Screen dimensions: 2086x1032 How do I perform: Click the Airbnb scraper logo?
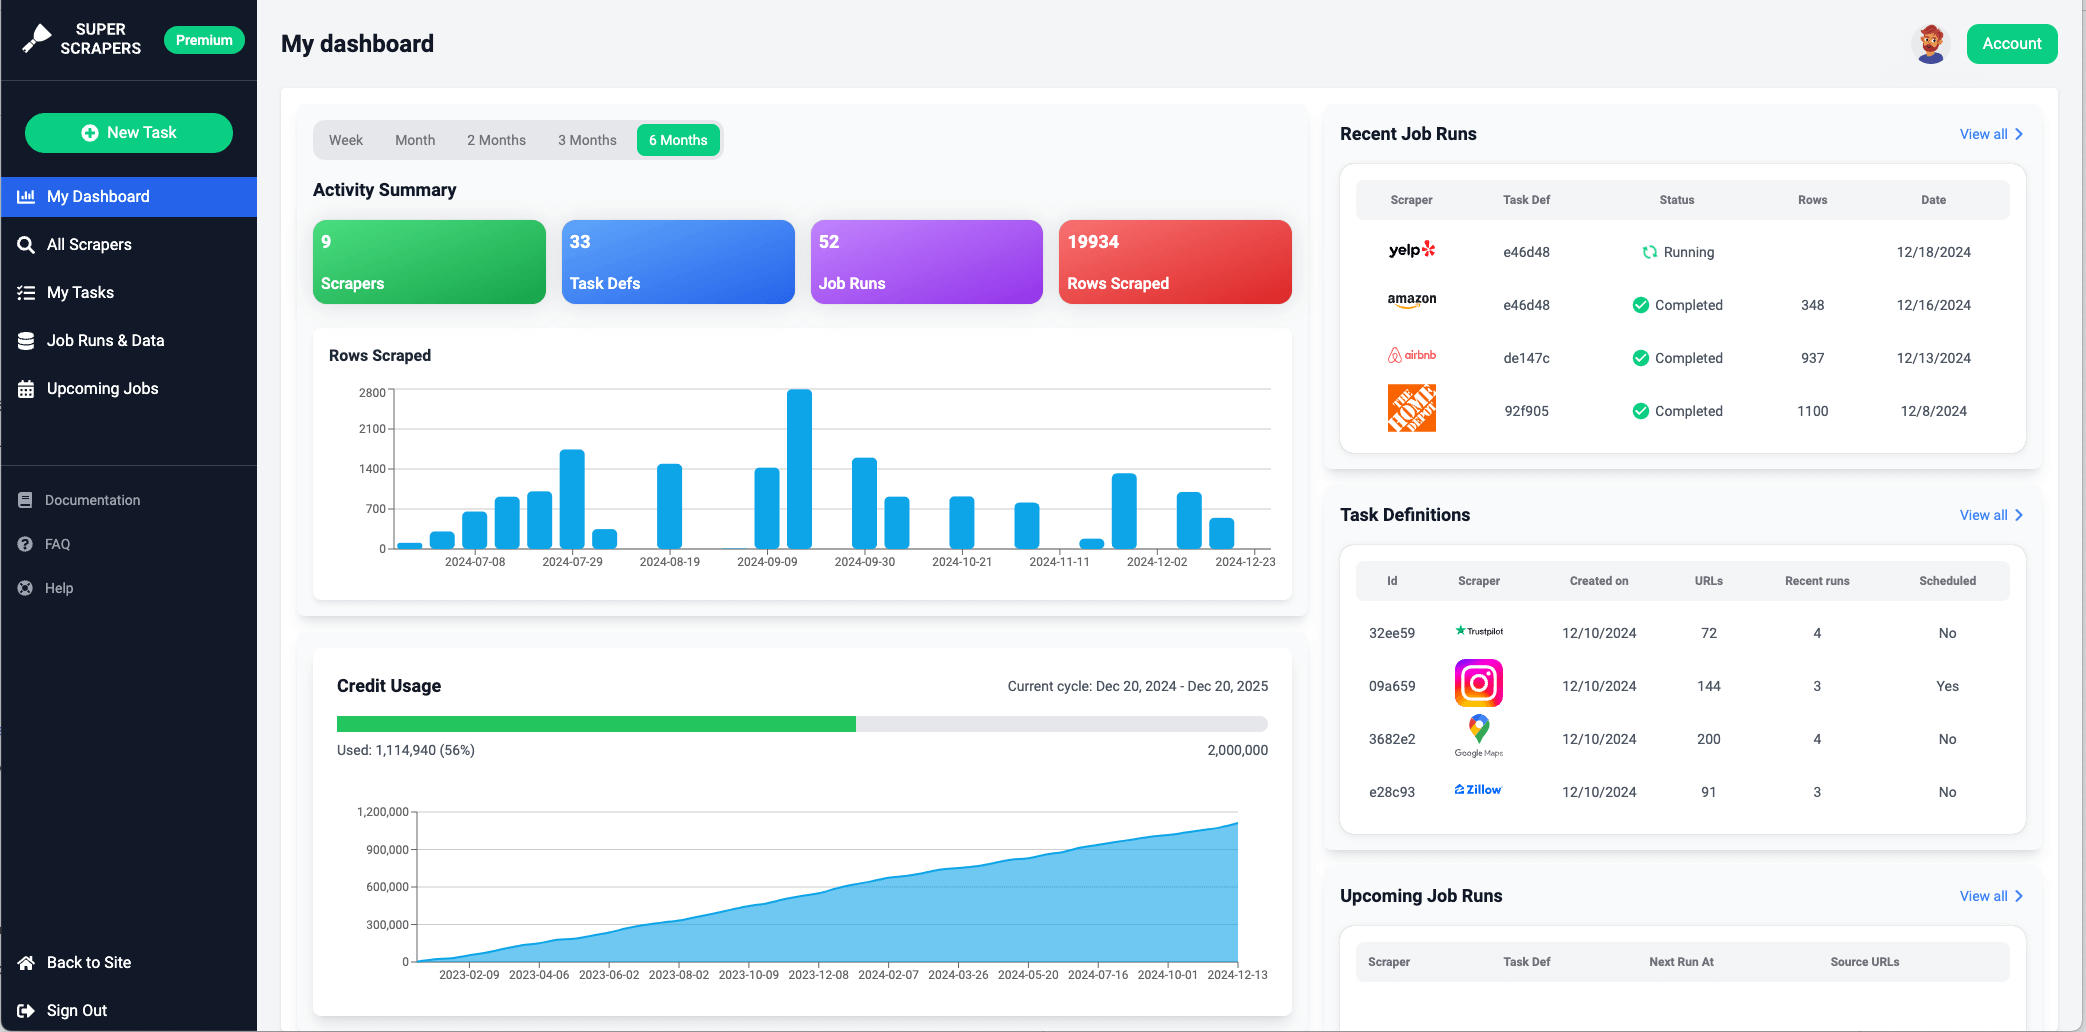click(x=1411, y=356)
